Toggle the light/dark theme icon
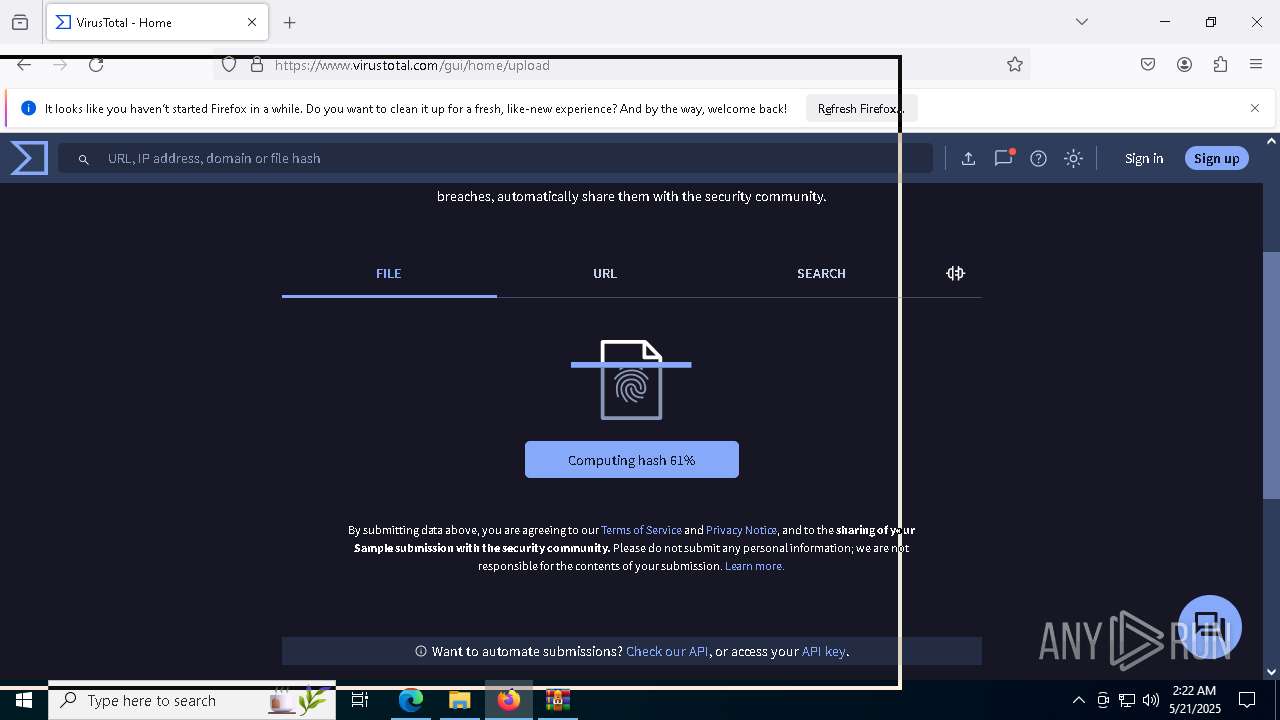Image resolution: width=1280 pixels, height=720 pixels. pos(1073,158)
